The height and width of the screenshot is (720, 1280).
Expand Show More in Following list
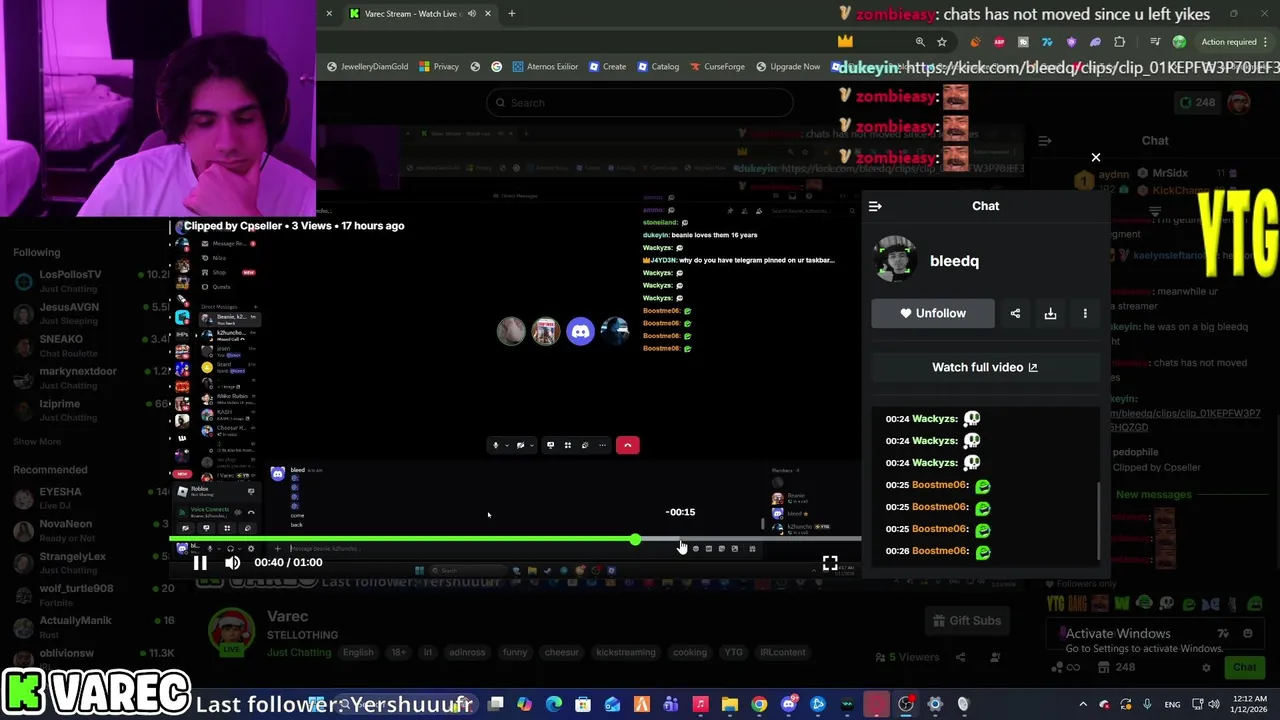(x=37, y=441)
